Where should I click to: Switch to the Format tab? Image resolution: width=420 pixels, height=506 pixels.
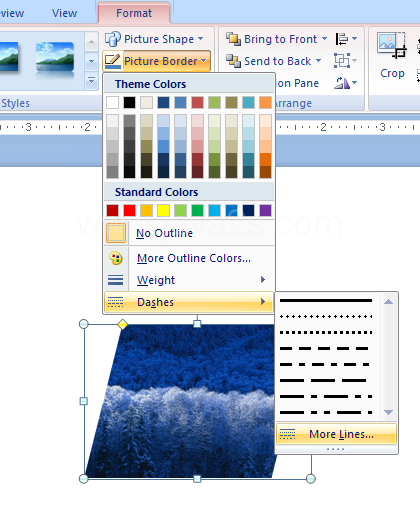134,13
